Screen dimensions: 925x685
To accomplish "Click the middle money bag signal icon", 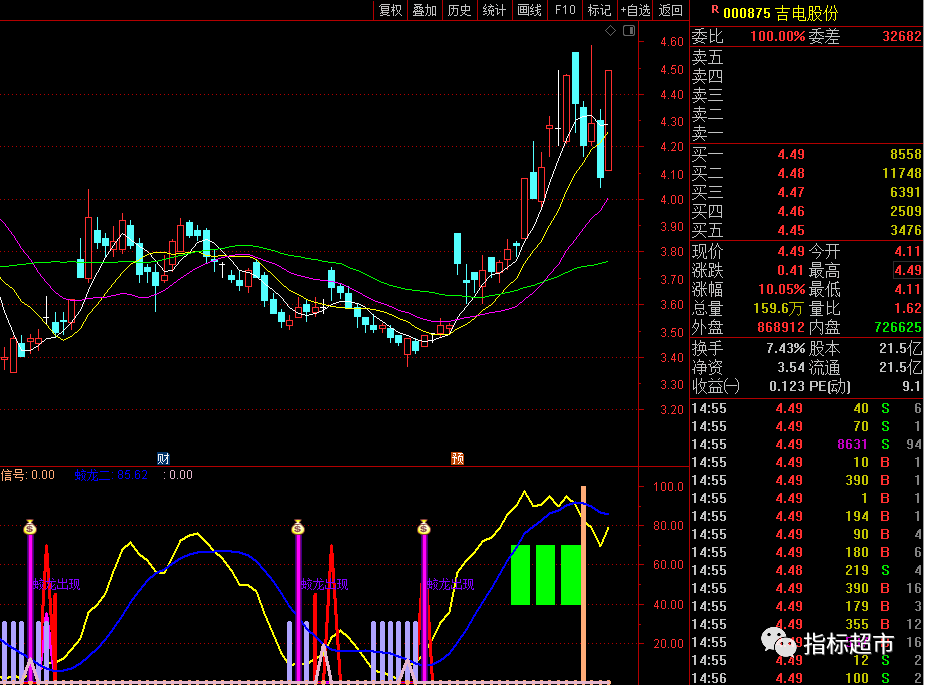I will (298, 527).
